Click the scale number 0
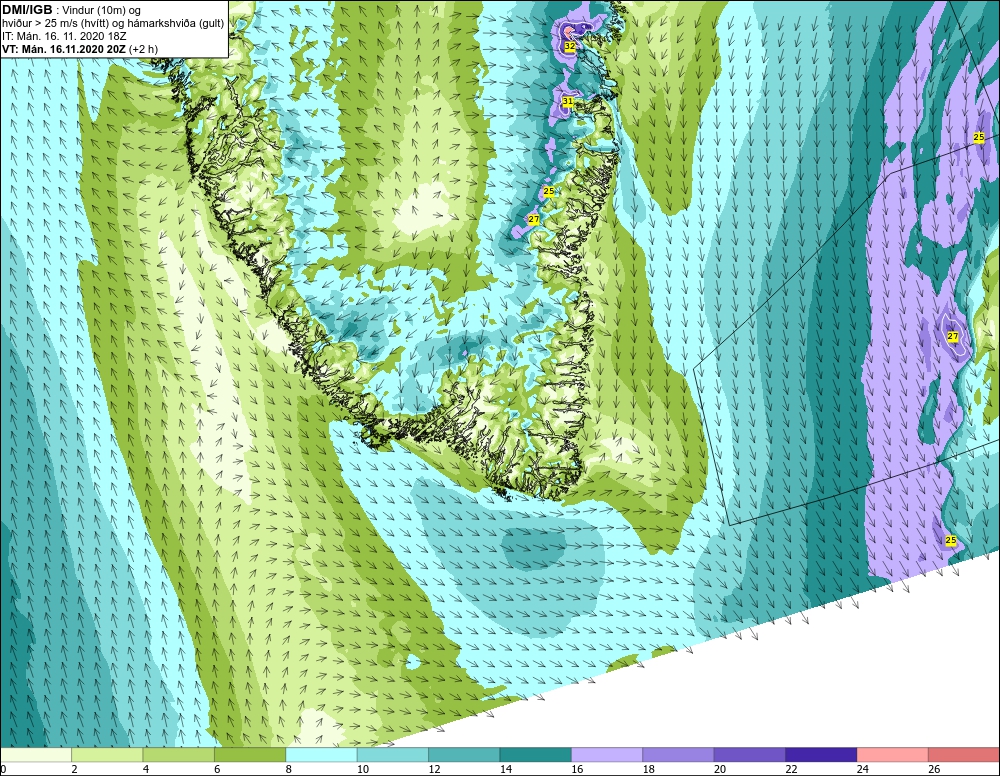 (x=3, y=769)
